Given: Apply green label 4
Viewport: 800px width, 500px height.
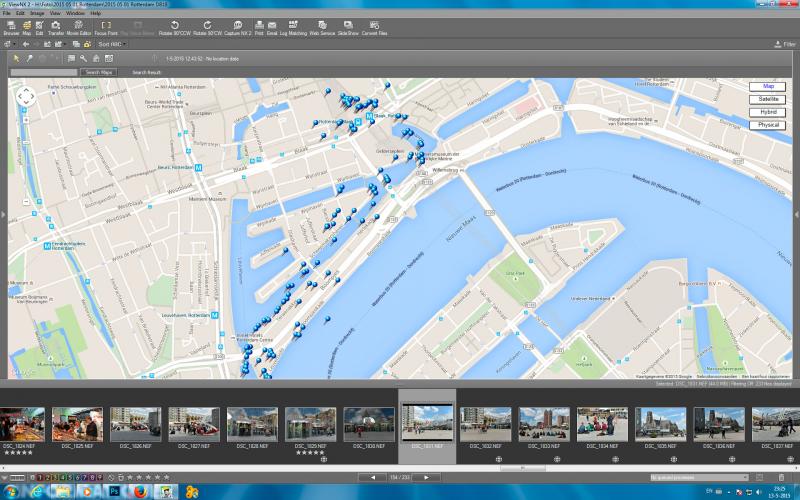Looking at the screenshot, I should coord(63,478).
